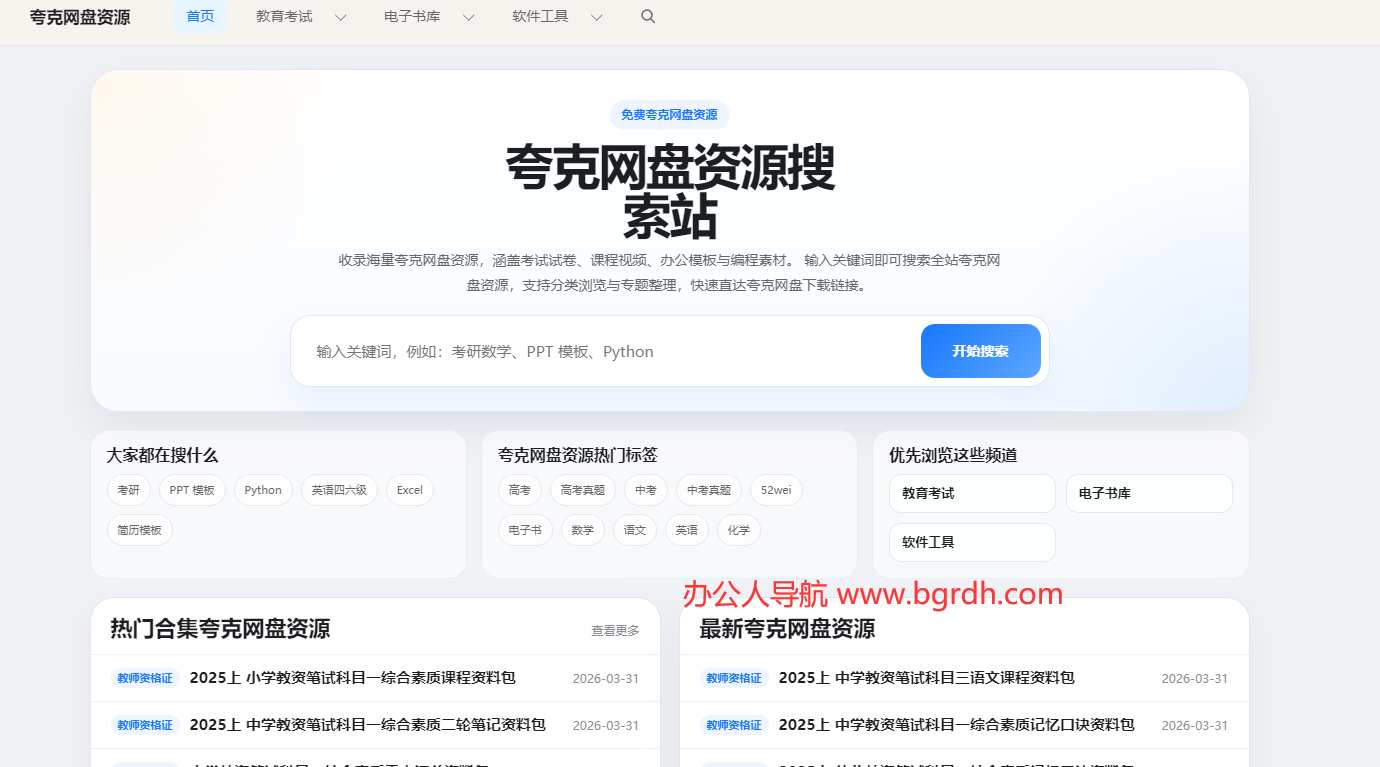
Task: Open 软件工具 menu item in navbar
Action: 540,16
